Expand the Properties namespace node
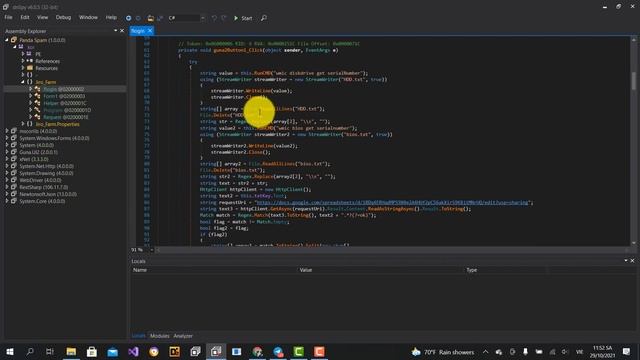Image resolution: width=640 pixels, height=360 pixels. (23, 124)
